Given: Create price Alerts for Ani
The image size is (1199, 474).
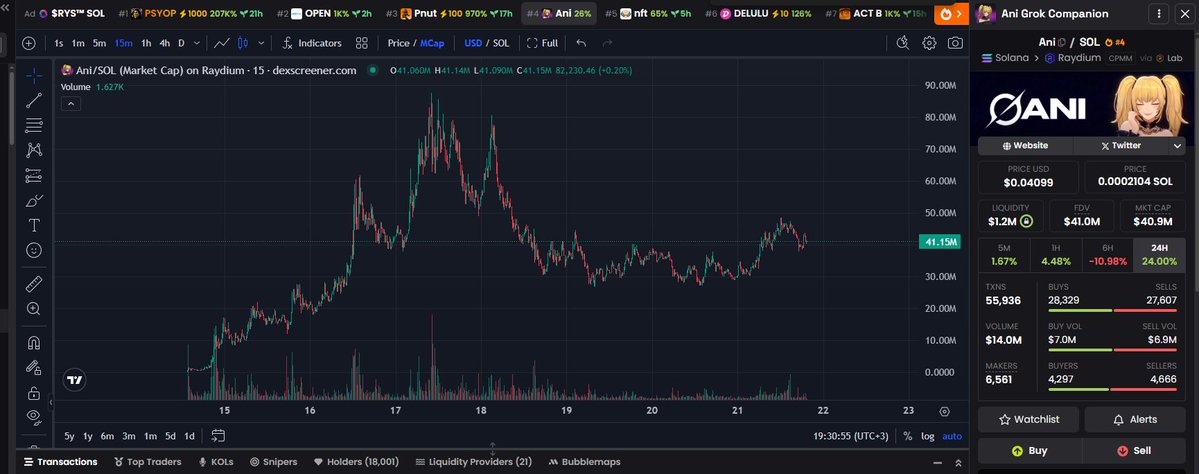Looking at the screenshot, I should point(1135,420).
